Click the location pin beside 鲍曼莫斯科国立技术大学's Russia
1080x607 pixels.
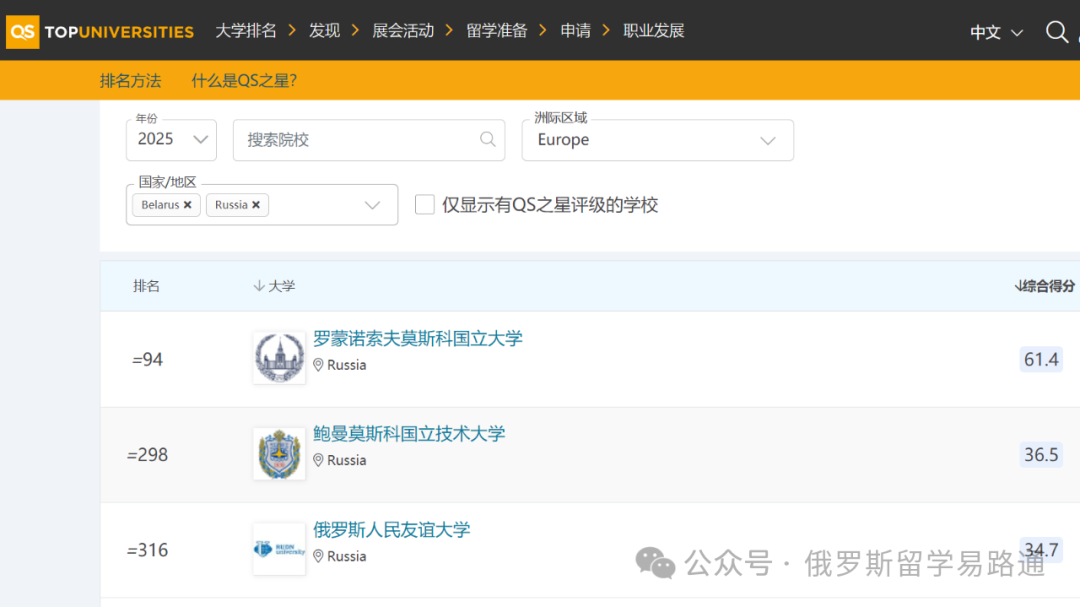click(318, 460)
